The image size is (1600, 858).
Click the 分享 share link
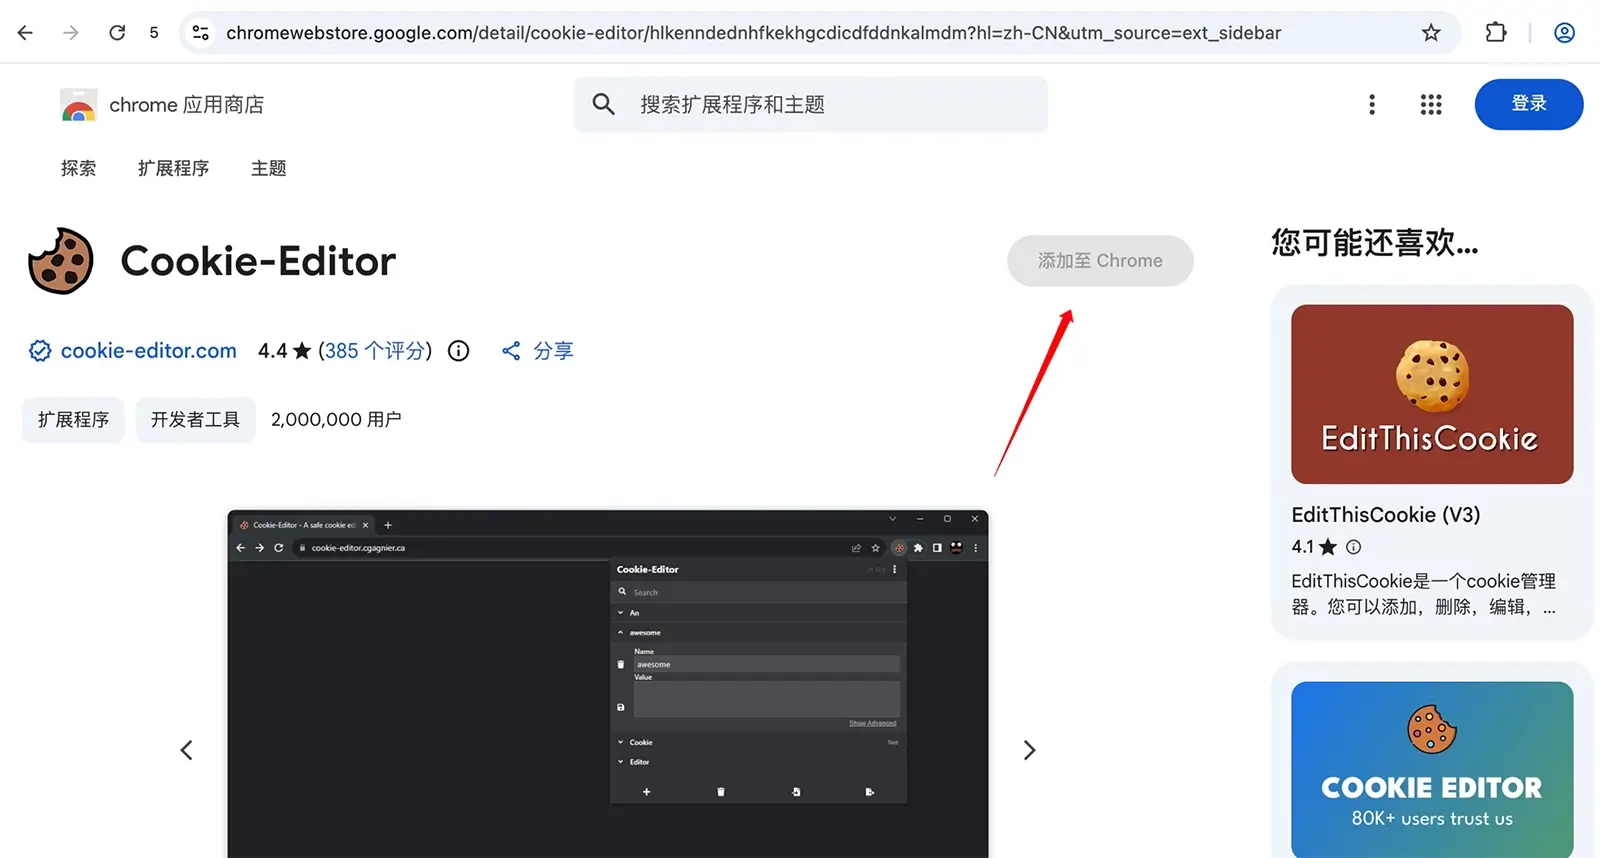point(553,351)
